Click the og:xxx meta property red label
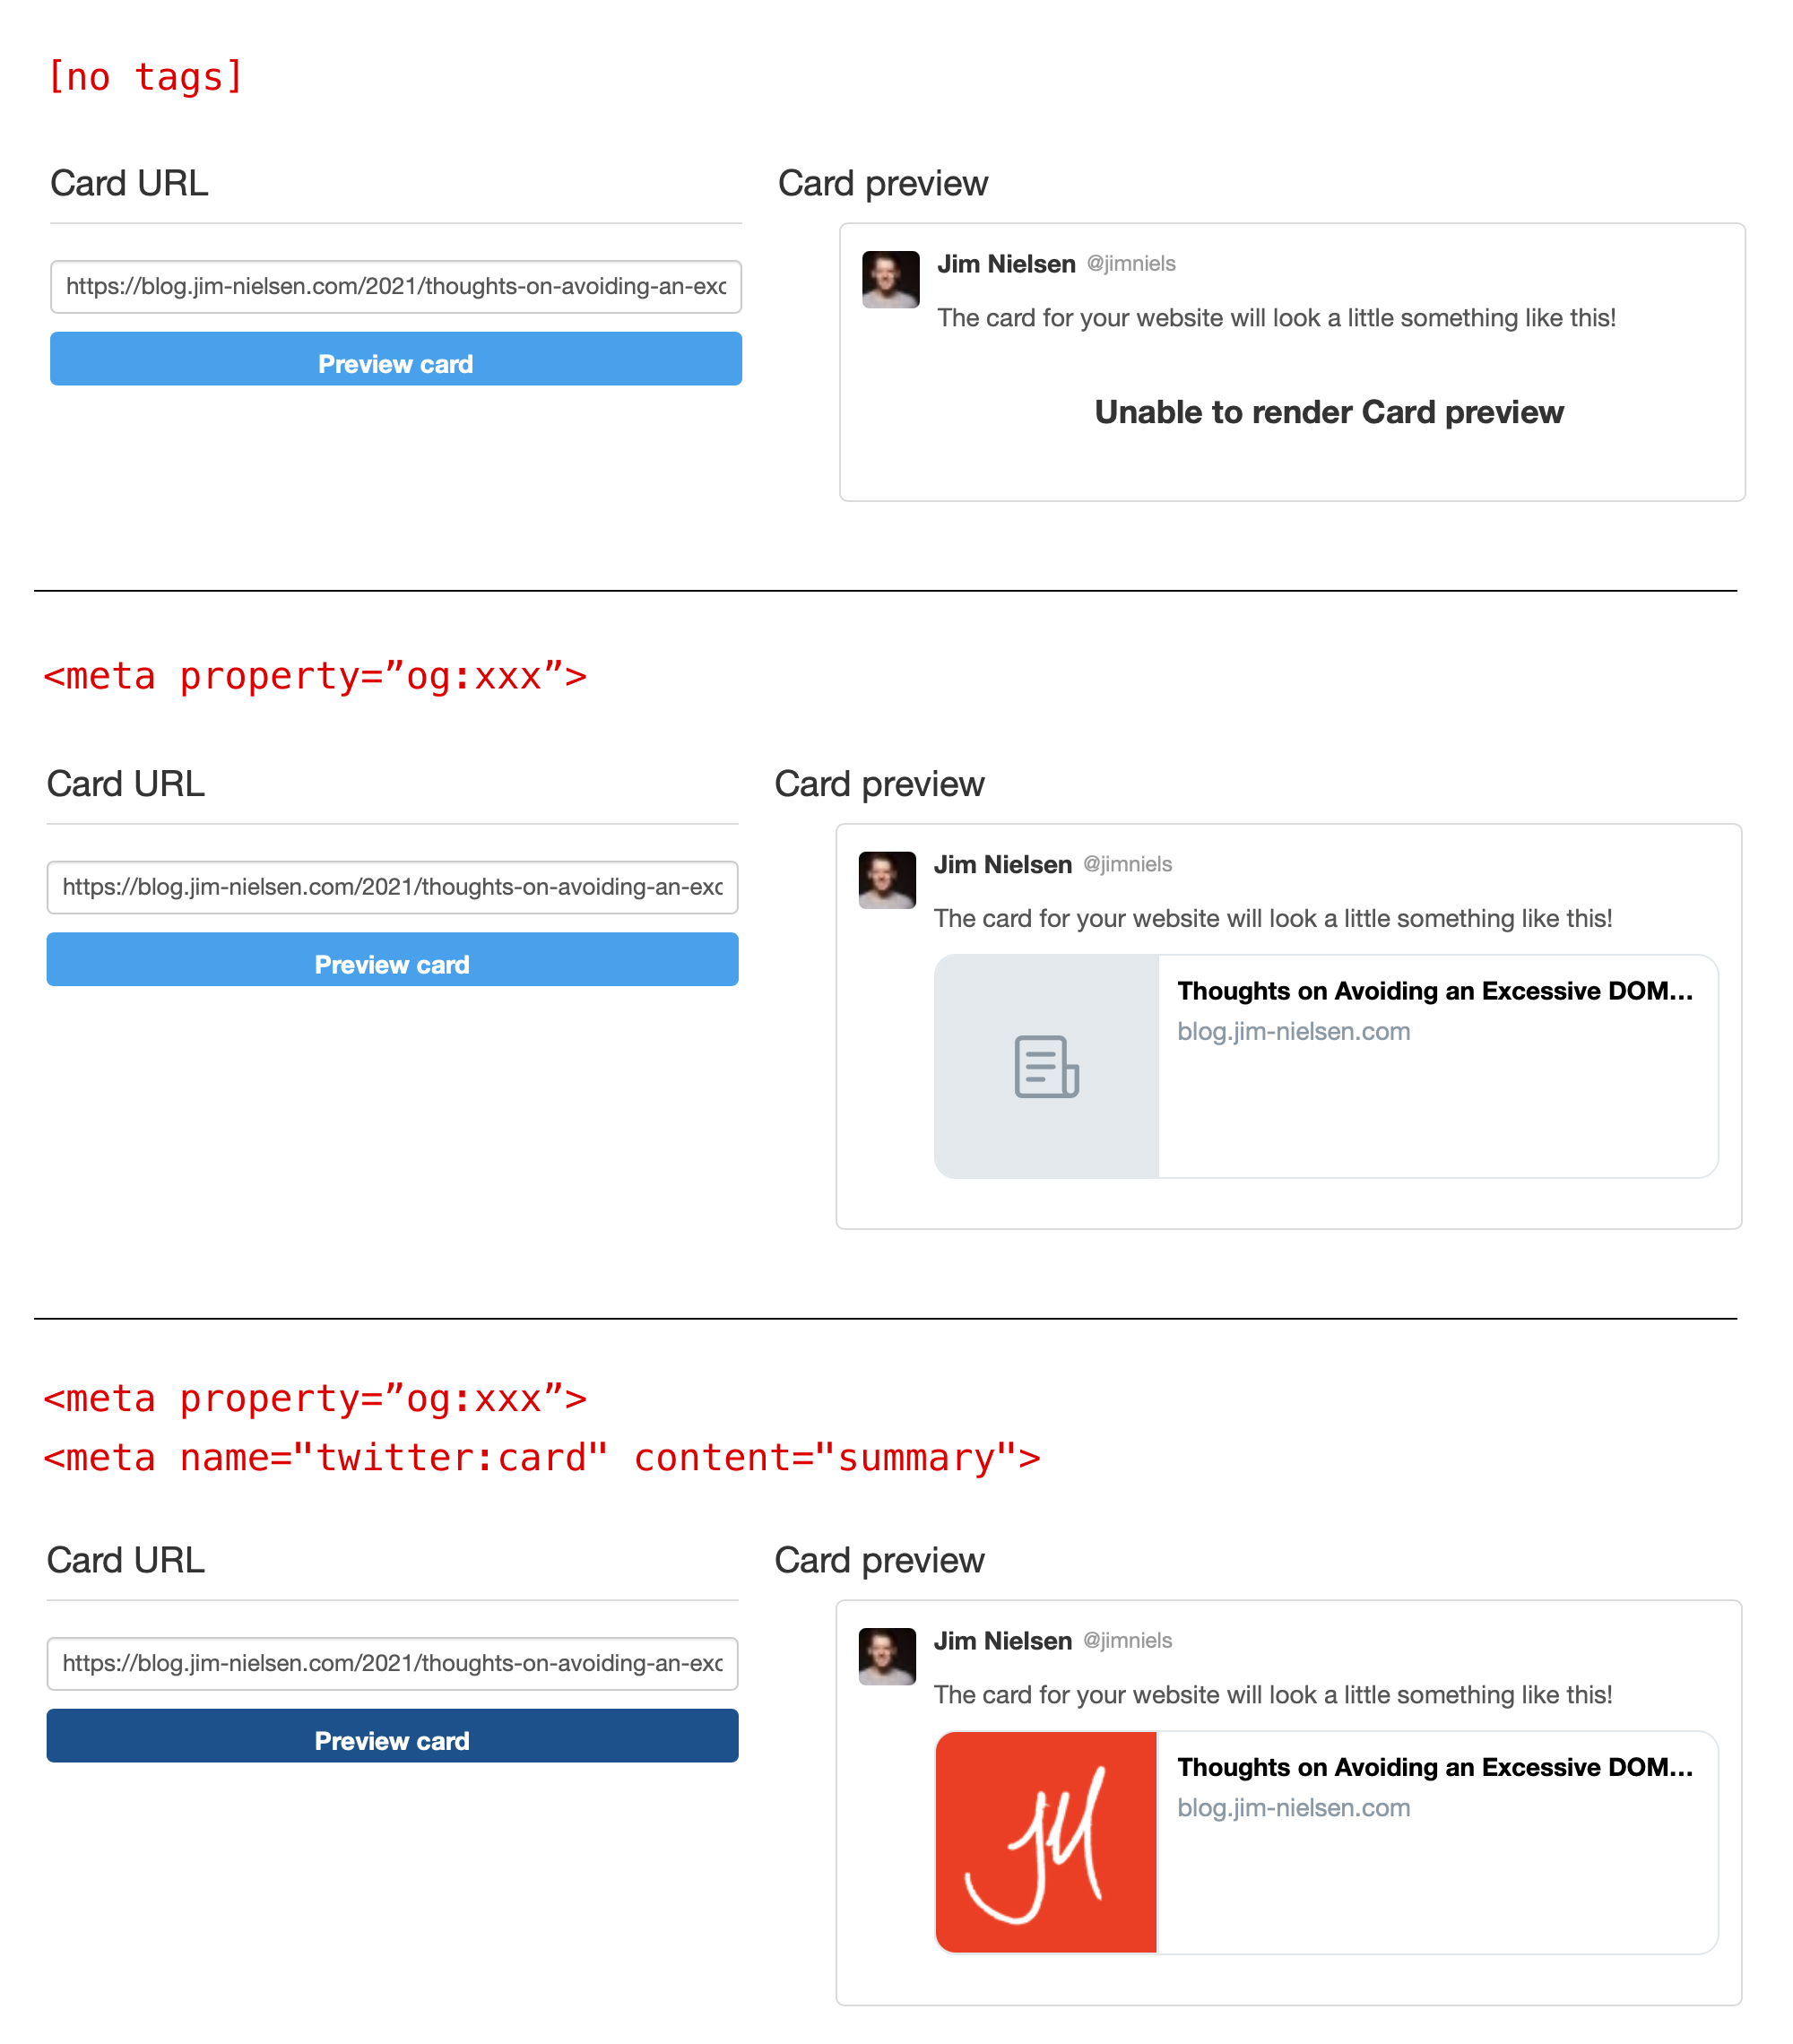 coord(322,674)
